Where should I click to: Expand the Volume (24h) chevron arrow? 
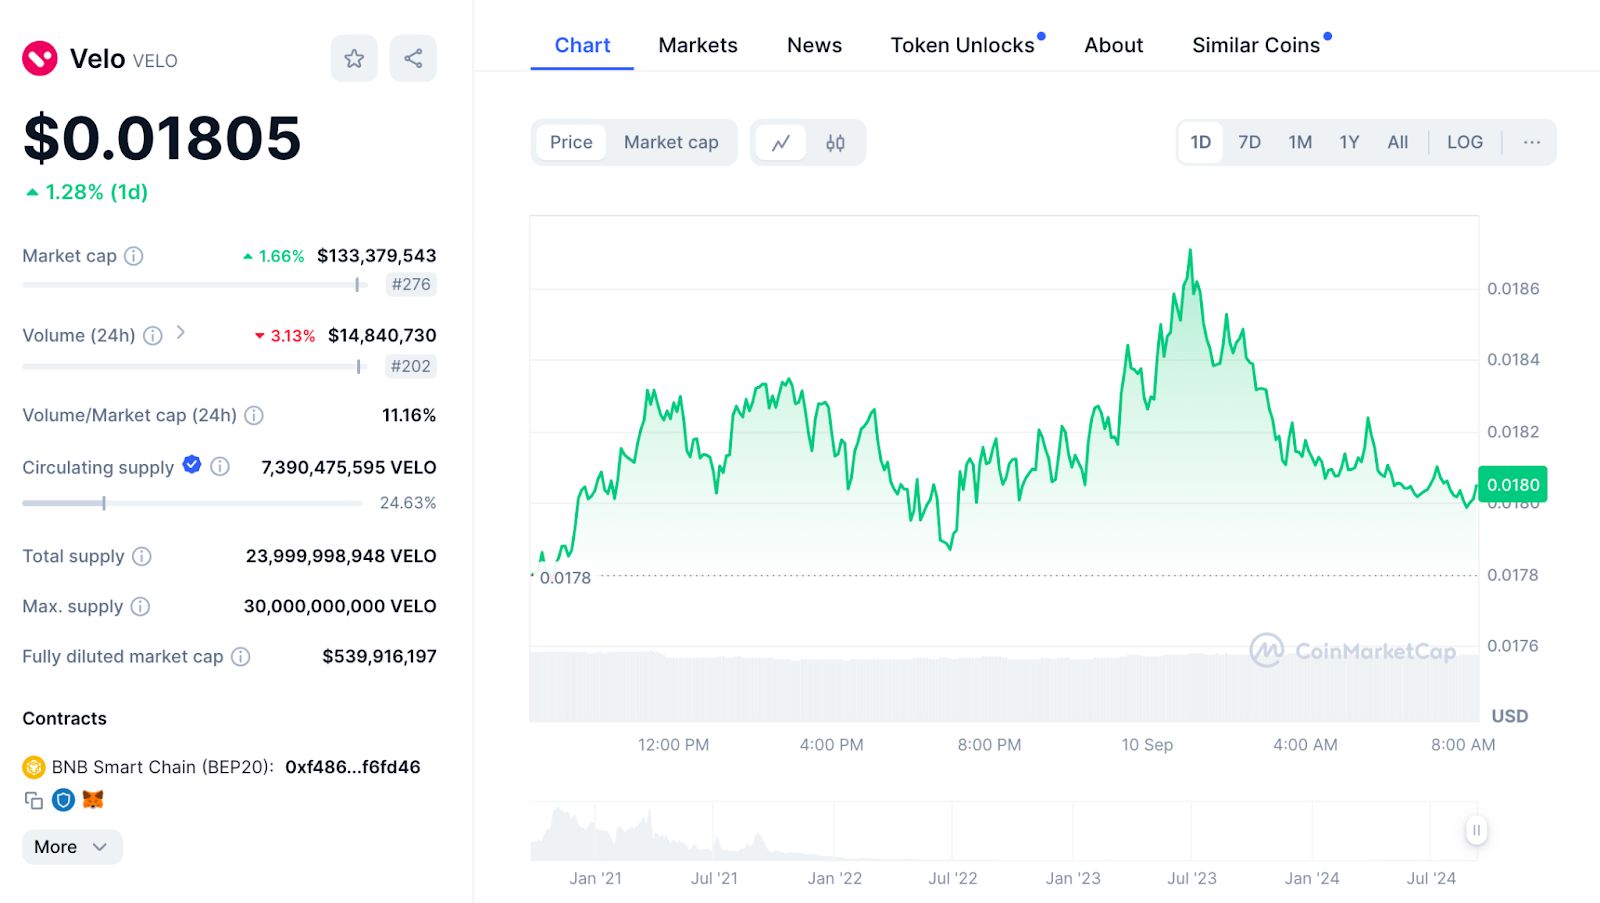point(181,333)
